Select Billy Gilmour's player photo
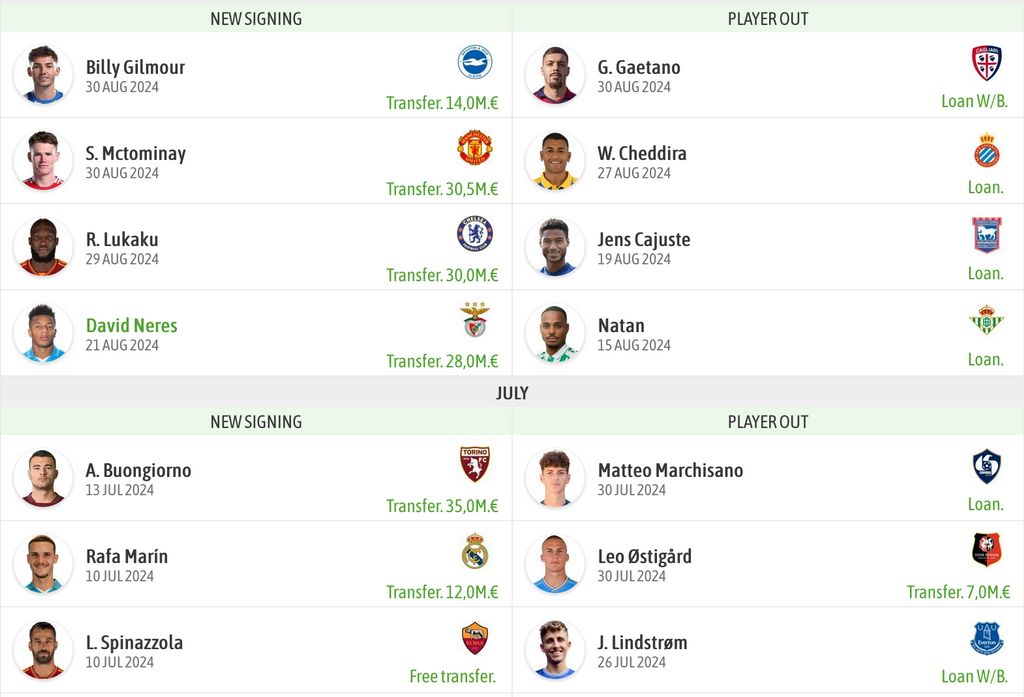1024x697 pixels. tap(43, 74)
